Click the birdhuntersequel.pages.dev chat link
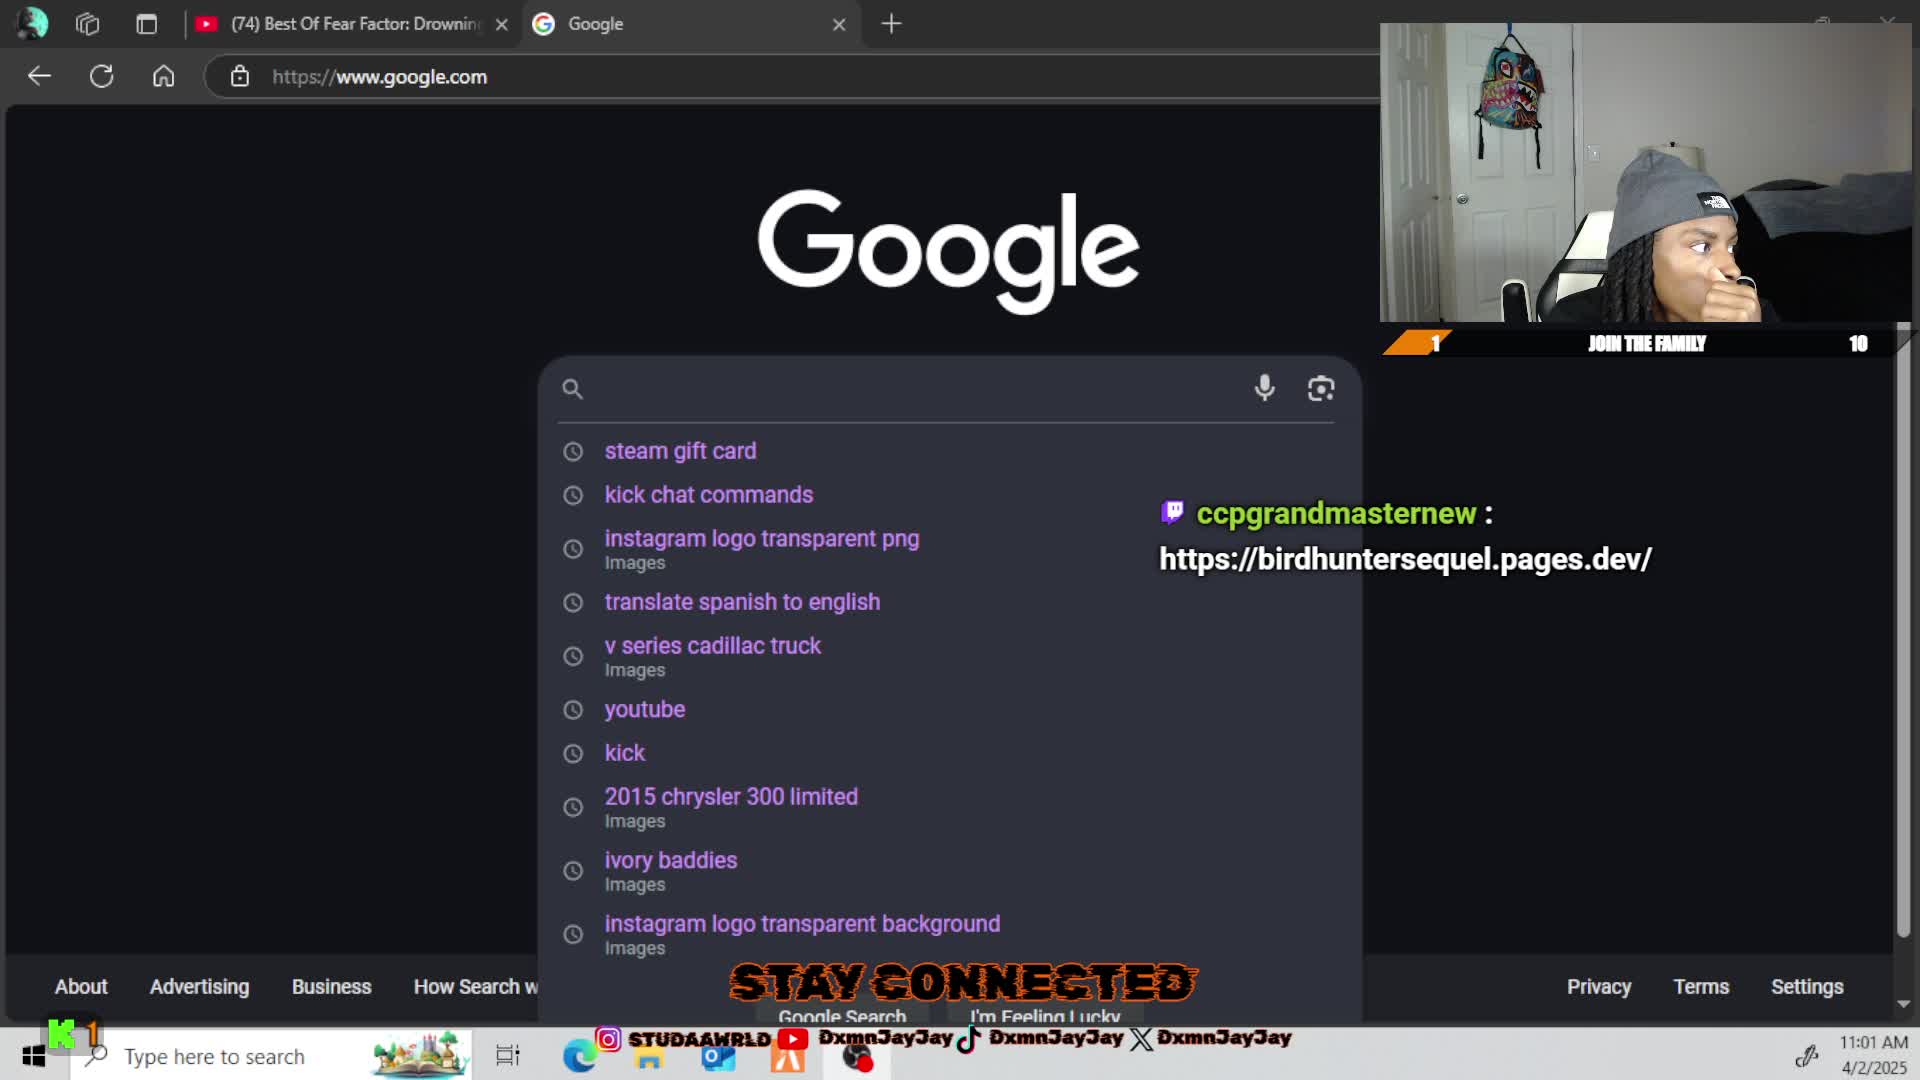The image size is (1920, 1080). pos(1405,559)
